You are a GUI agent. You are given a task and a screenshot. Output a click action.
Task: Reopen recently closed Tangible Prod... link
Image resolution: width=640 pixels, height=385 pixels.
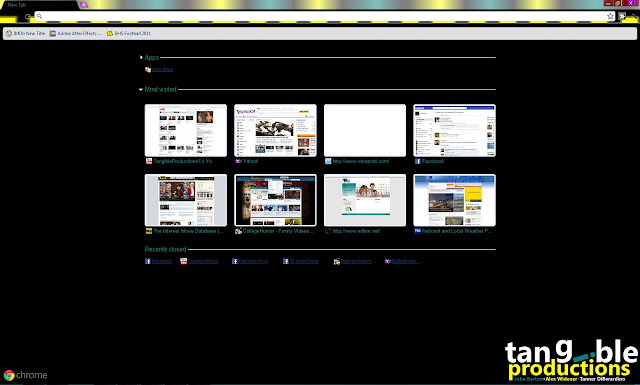250,261
